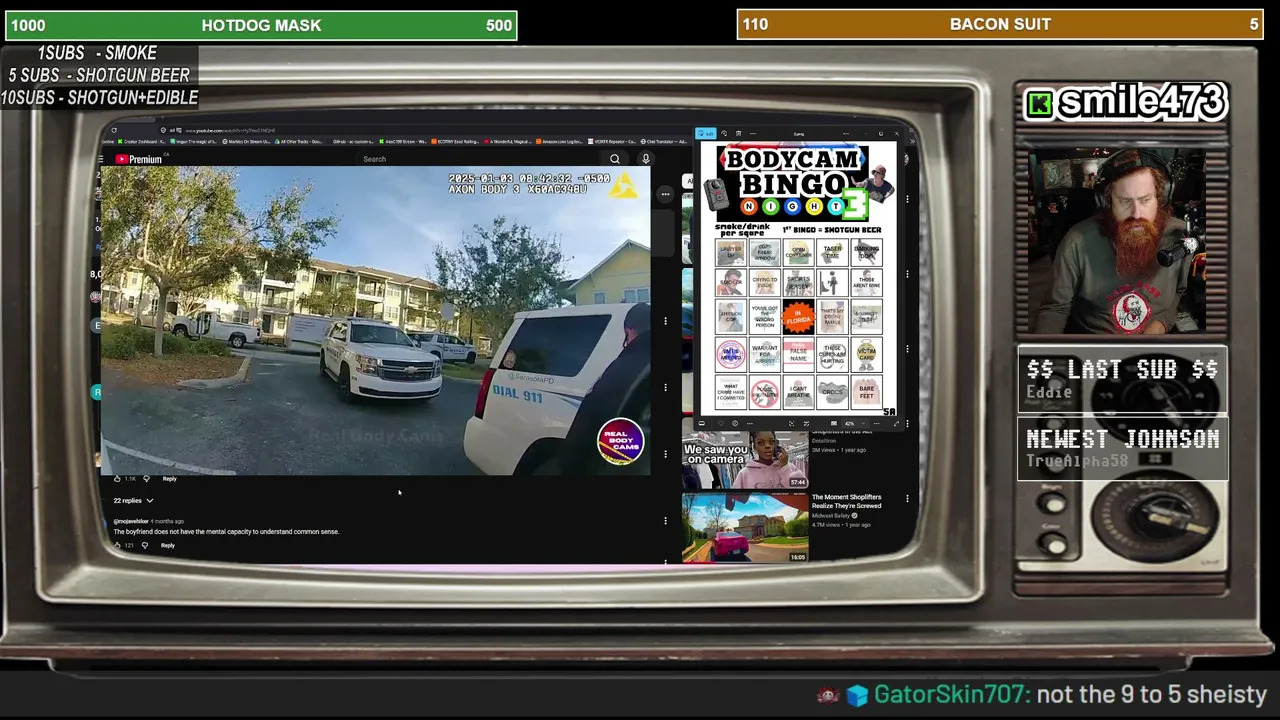Click the 'Warrant for Arrest' bingo square
Screen dimensions: 1280x720
point(764,355)
